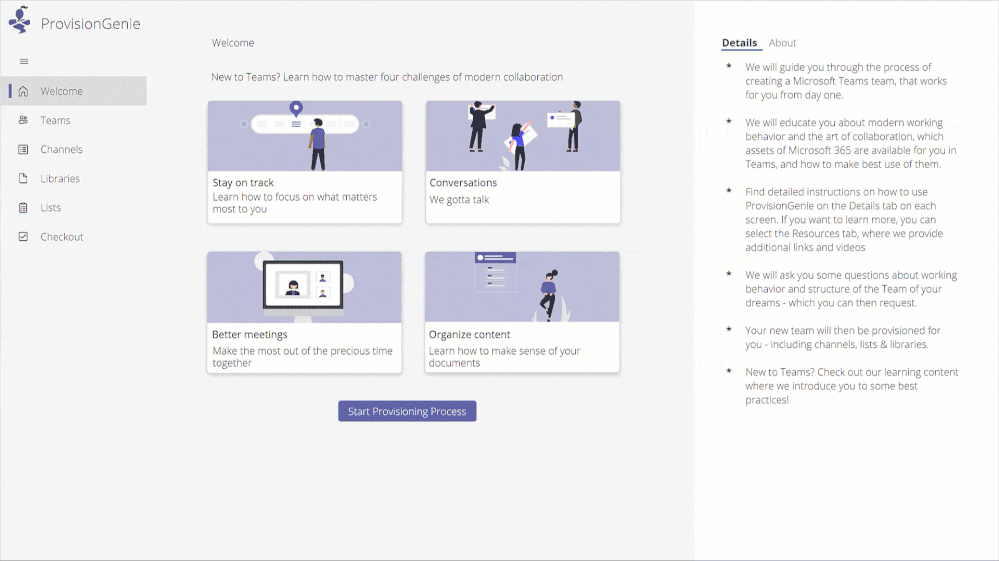The width and height of the screenshot is (999, 561).
Task: Go to Channels in the sidebar
Action: pos(74,149)
